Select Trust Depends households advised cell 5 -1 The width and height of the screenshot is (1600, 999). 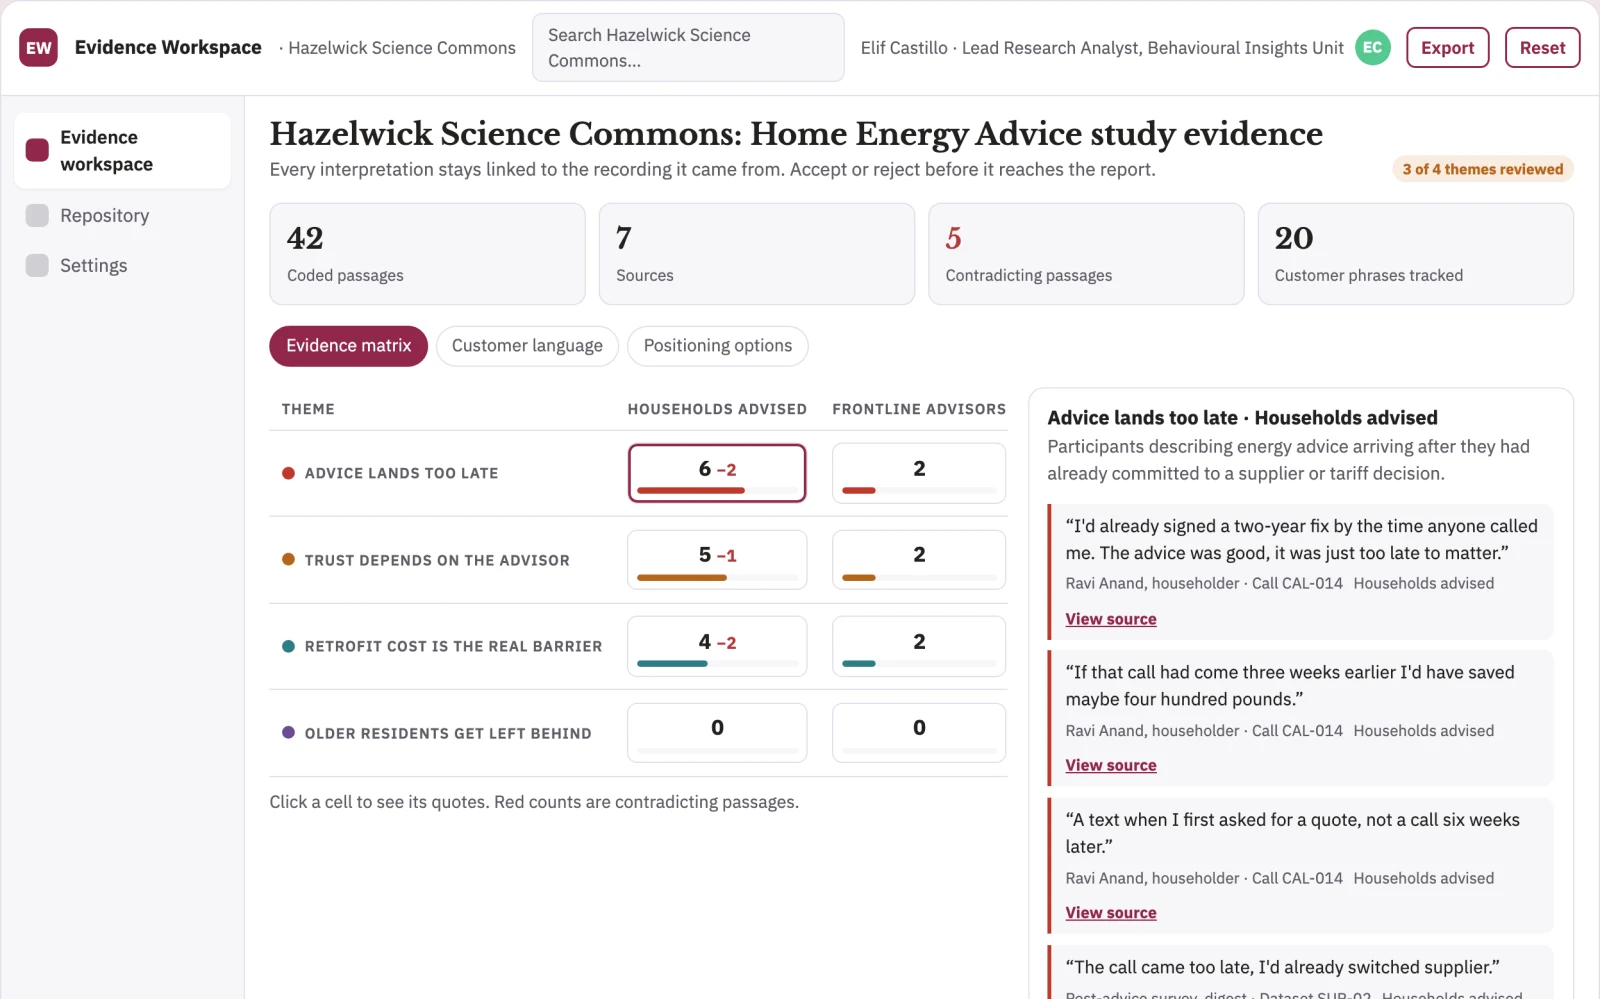(717, 560)
